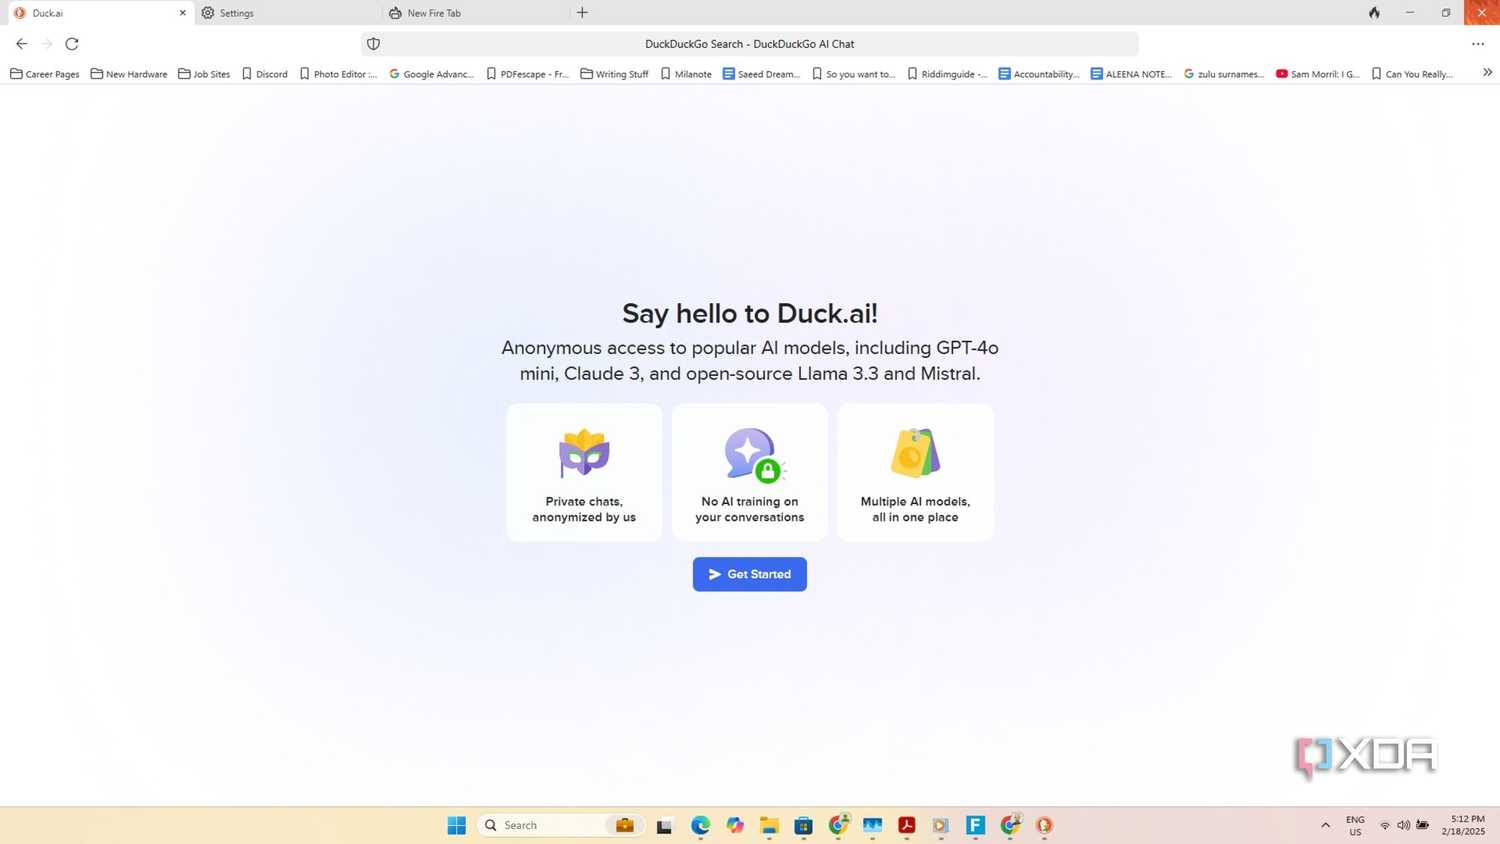
Task: Click the battery icon in tray
Action: [x=1422, y=825]
